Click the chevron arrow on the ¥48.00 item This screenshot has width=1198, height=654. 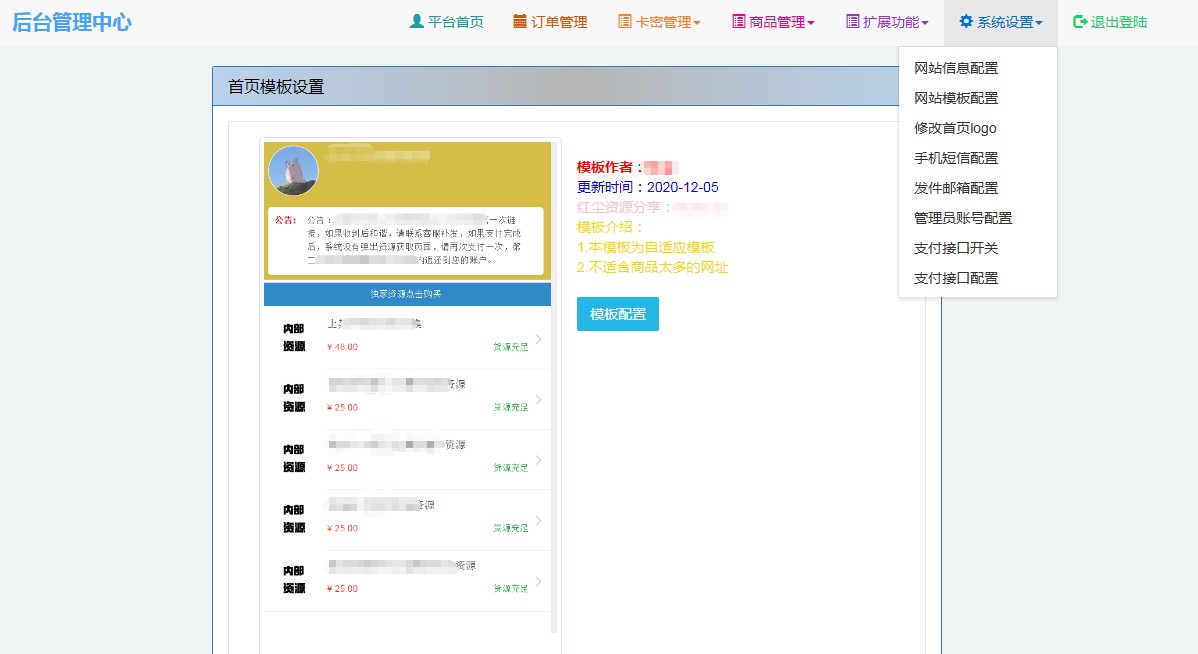coord(538,339)
